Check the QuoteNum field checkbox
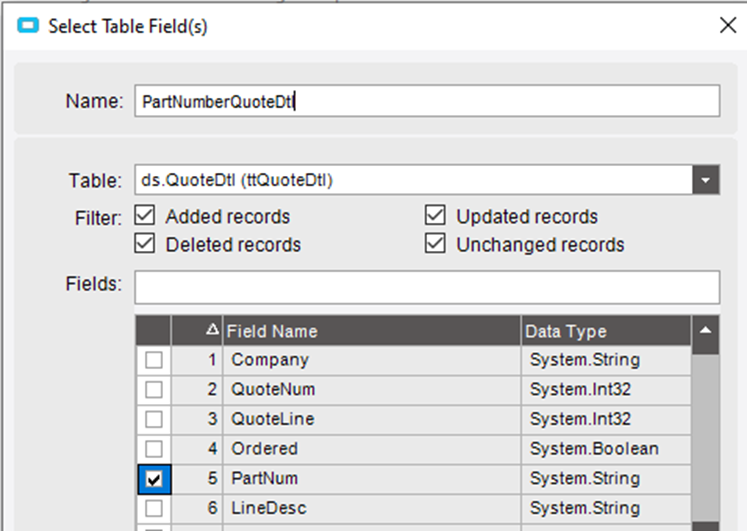The height and width of the screenshot is (531, 747). [x=154, y=390]
